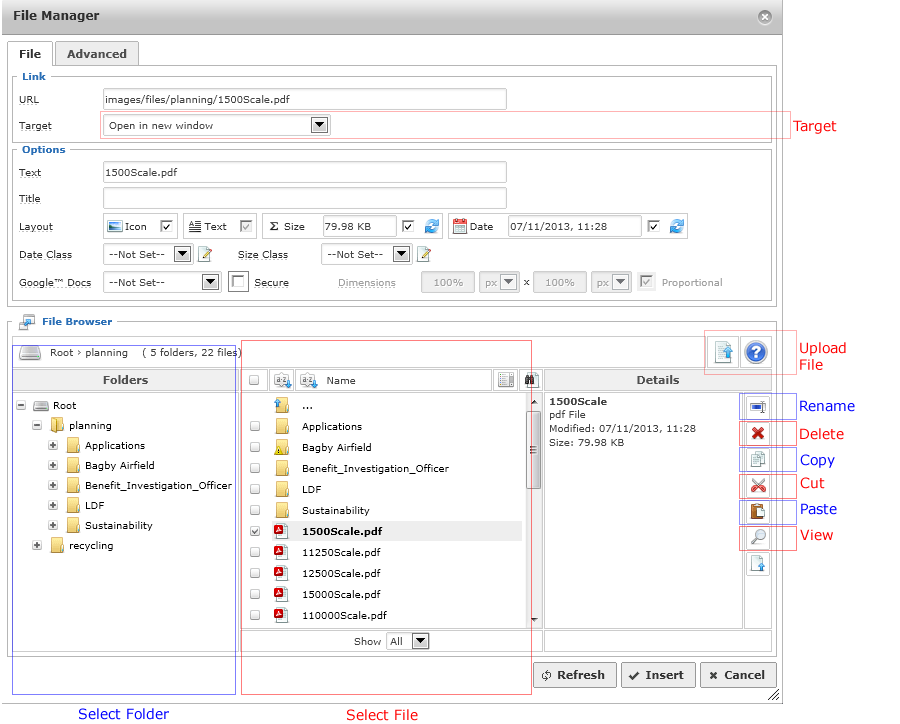
Task: Click into the link Text input field
Action: [305, 172]
